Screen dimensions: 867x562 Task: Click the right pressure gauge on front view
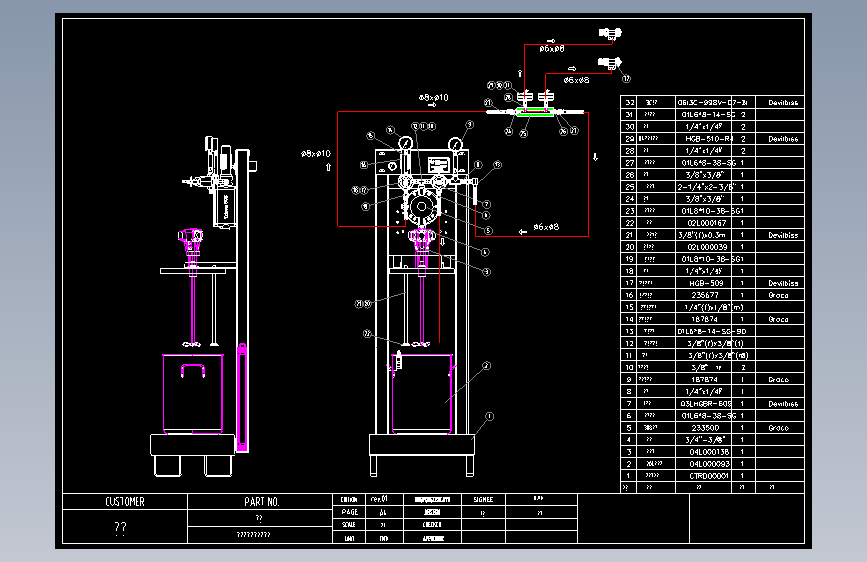(x=456, y=144)
